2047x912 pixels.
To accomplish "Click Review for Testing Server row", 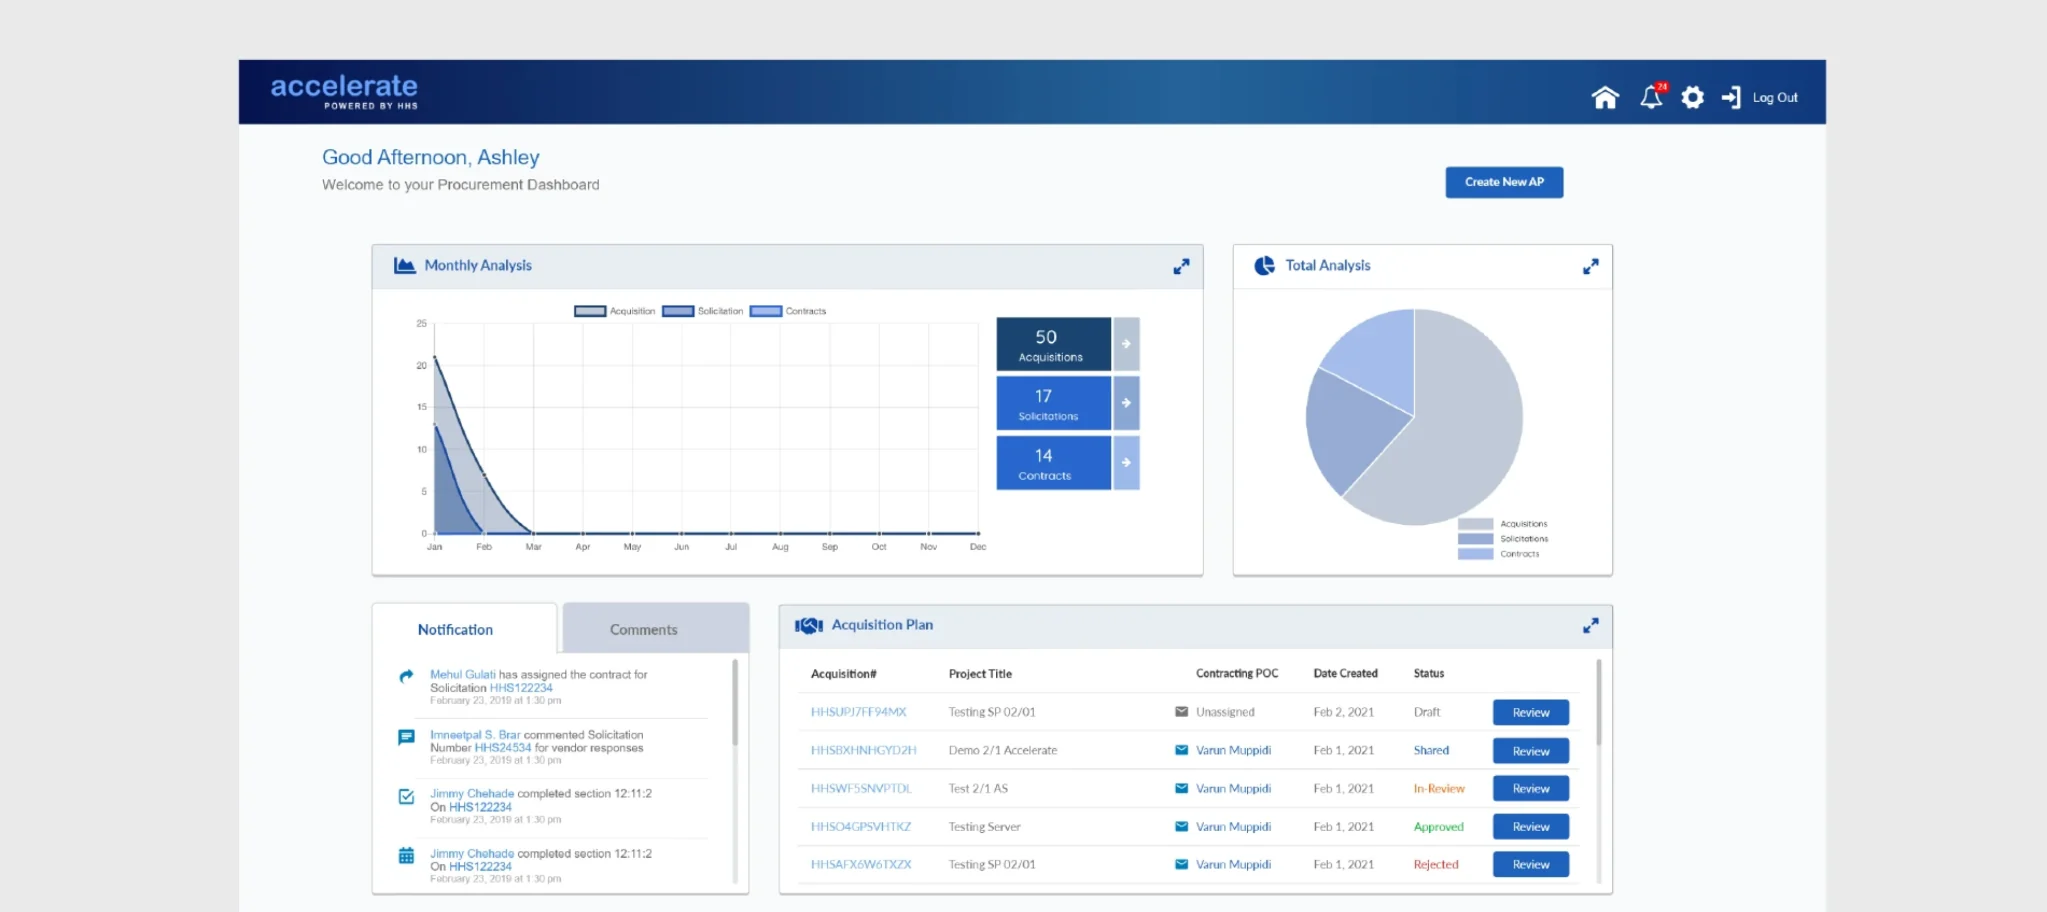I will (1530, 827).
